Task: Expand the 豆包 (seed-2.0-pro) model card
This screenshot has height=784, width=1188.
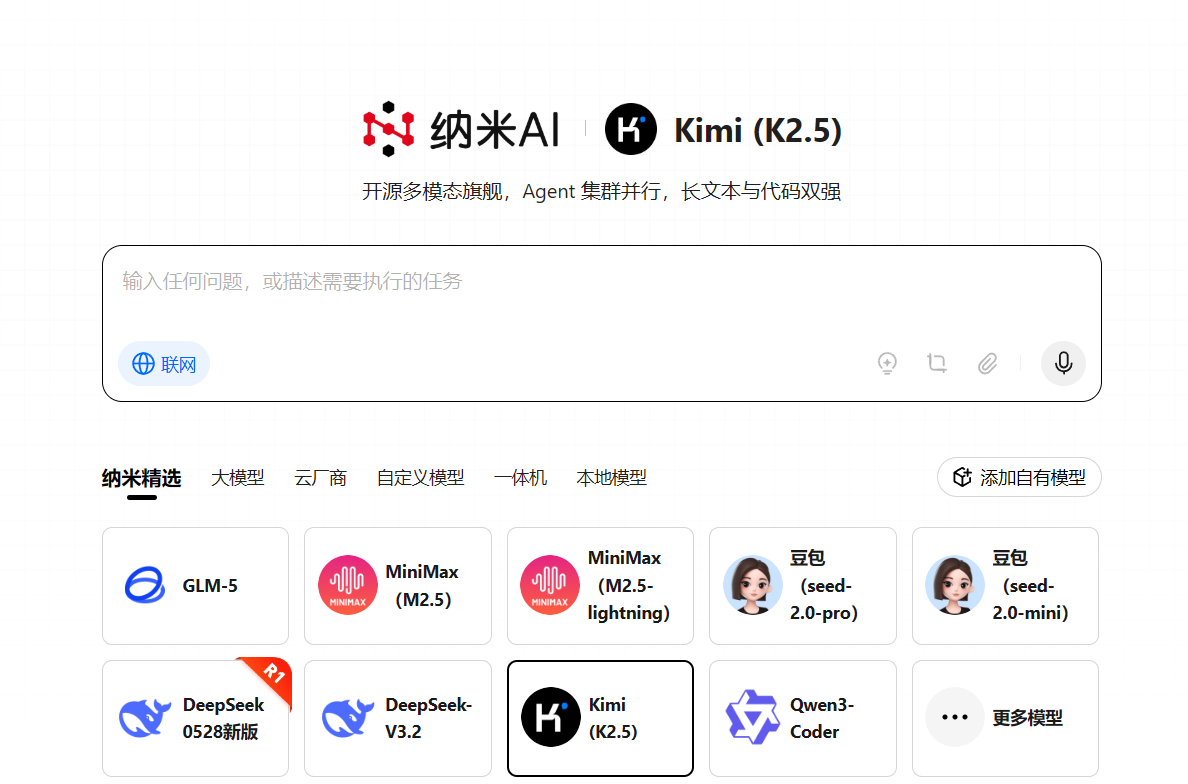Action: pos(802,586)
